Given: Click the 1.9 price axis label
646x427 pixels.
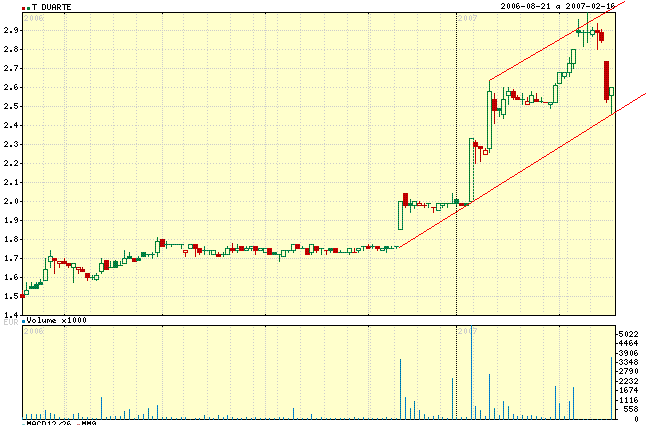Looking at the screenshot, I should point(10,220).
